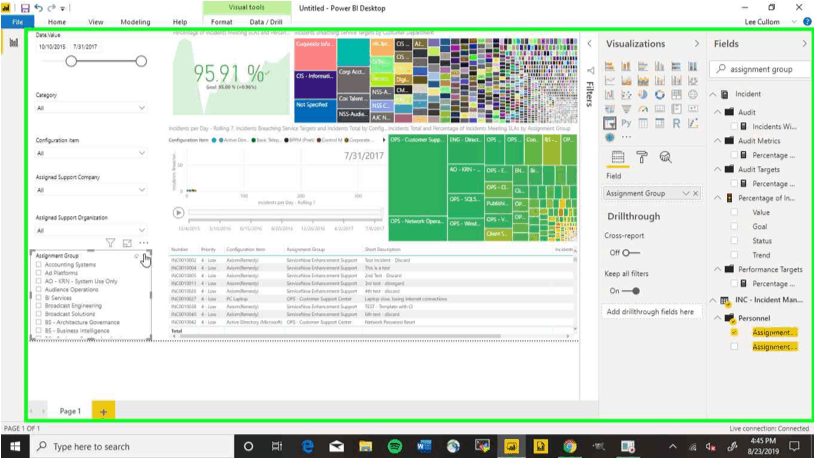
Task: Collapse the Performance Targets folder
Action: click(x=718, y=269)
